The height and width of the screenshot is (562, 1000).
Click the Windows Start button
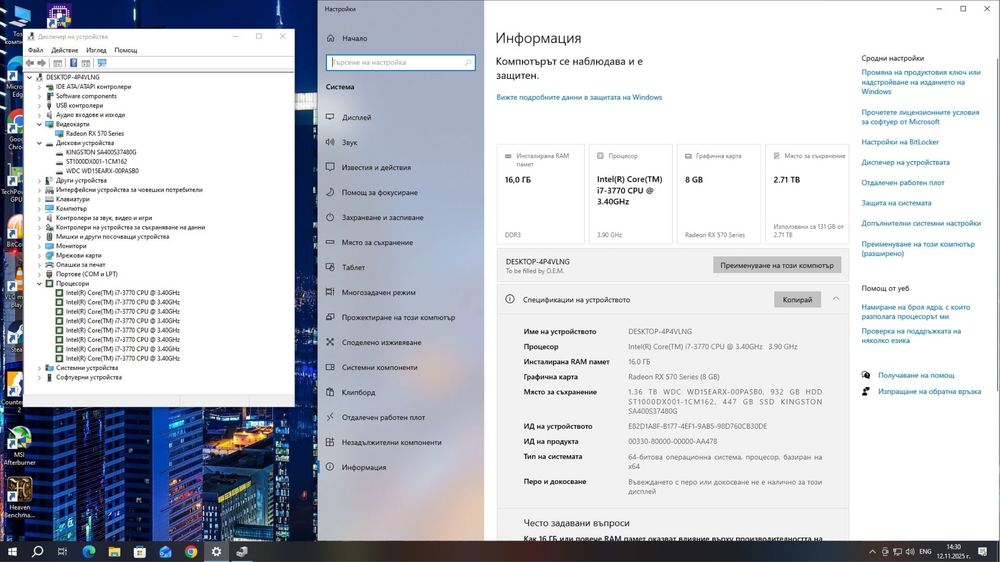pos(11,552)
